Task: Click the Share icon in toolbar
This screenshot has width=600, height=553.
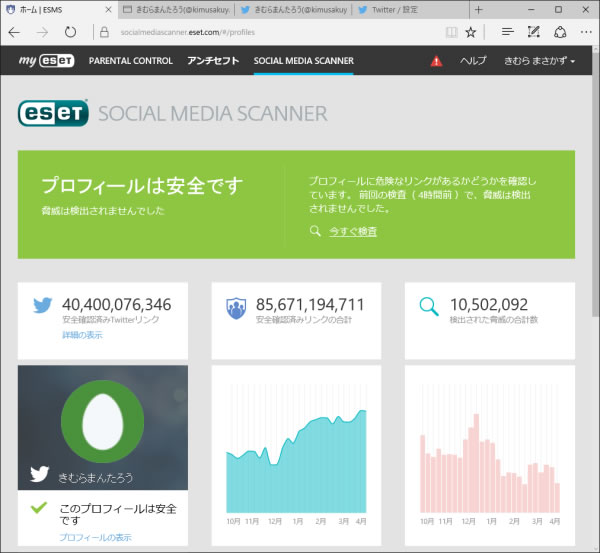Action: point(560,32)
